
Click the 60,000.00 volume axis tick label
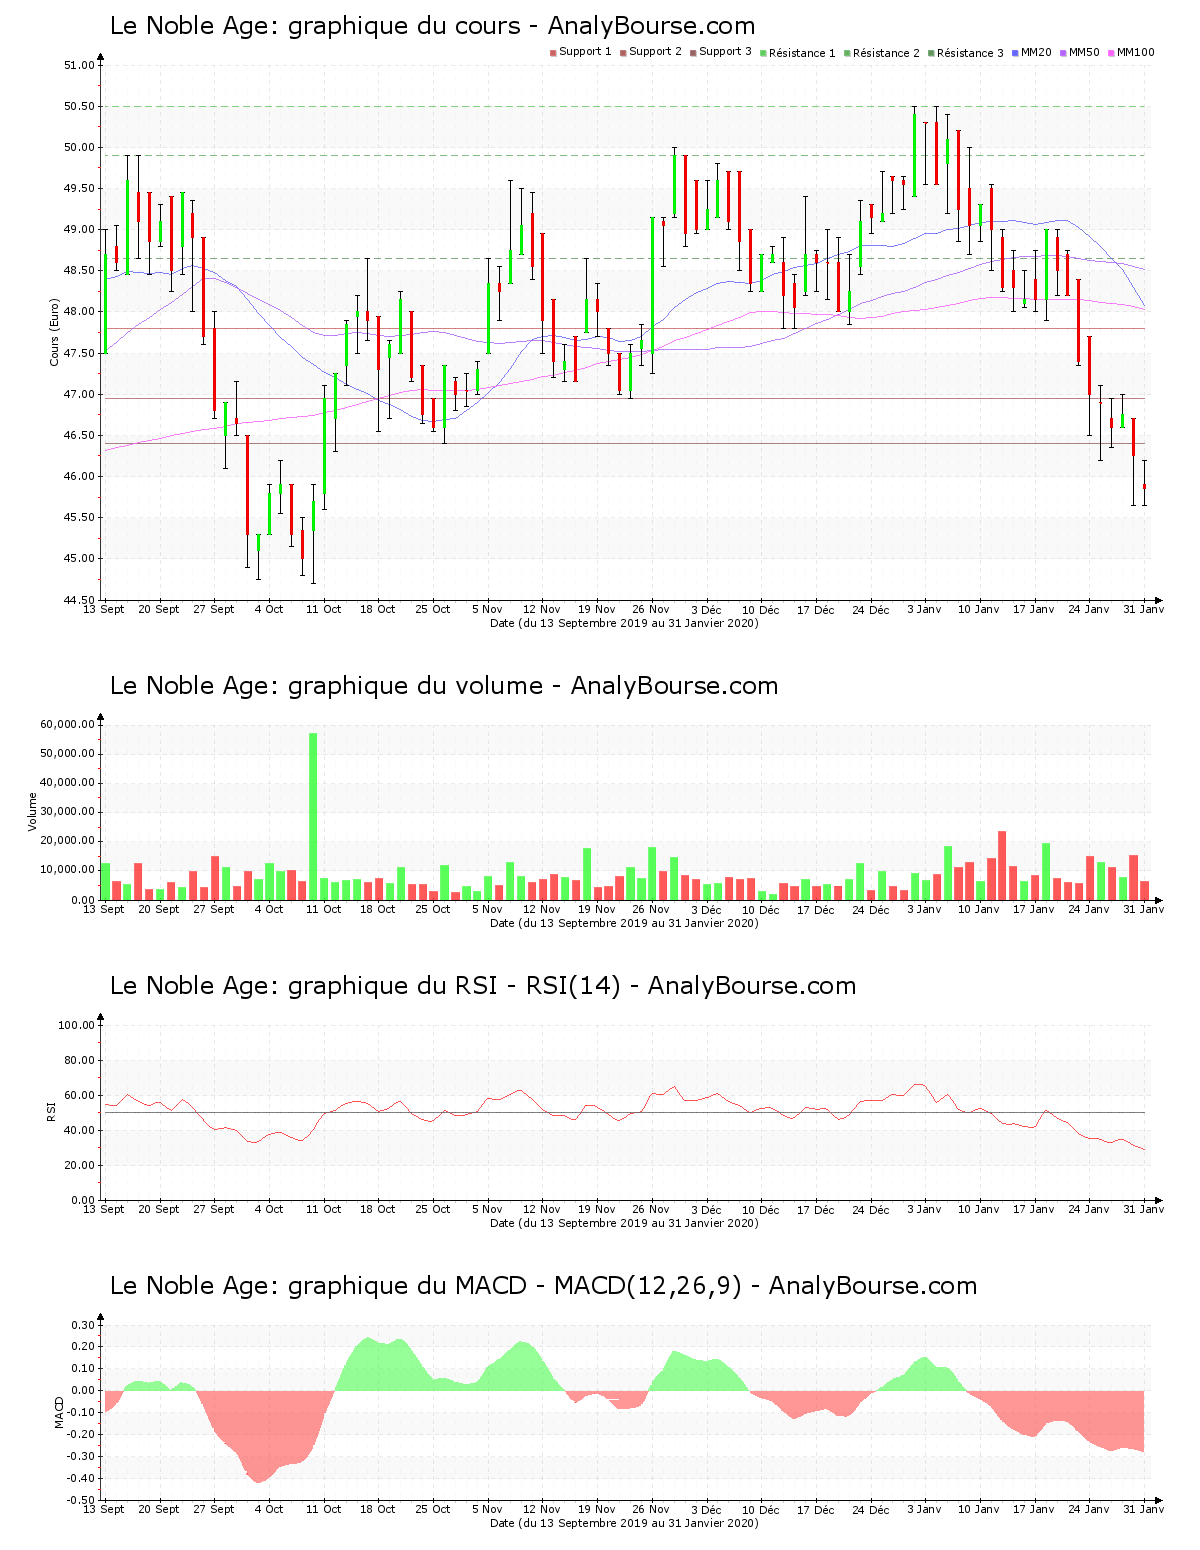click(67, 724)
